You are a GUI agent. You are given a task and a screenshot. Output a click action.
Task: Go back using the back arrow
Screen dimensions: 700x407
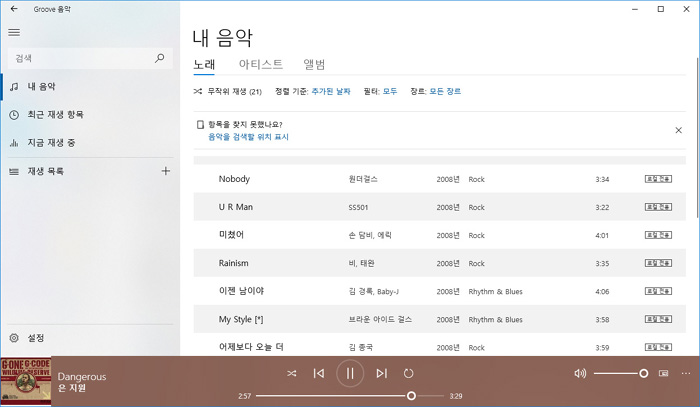coord(14,9)
